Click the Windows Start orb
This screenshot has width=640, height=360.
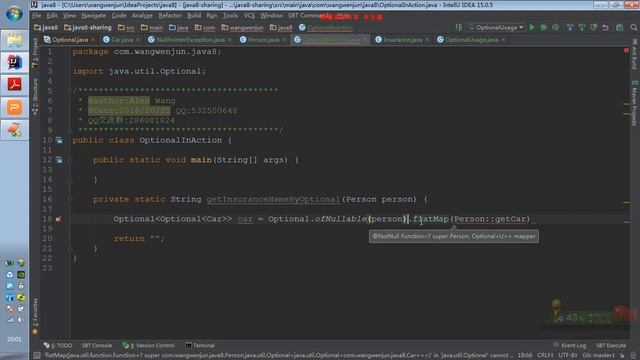point(14,14)
